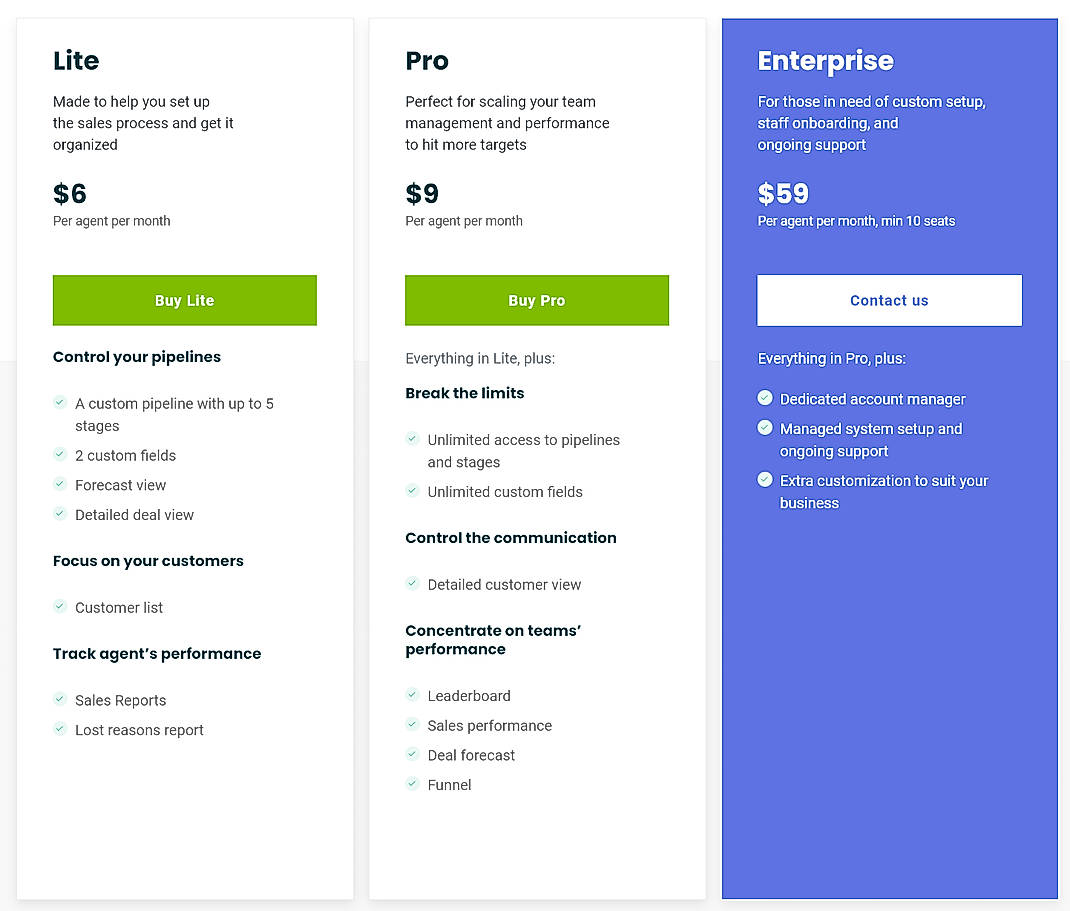Click the checkmark beside "Leaderboard"
The width and height of the screenshot is (1070, 911).
click(x=412, y=695)
